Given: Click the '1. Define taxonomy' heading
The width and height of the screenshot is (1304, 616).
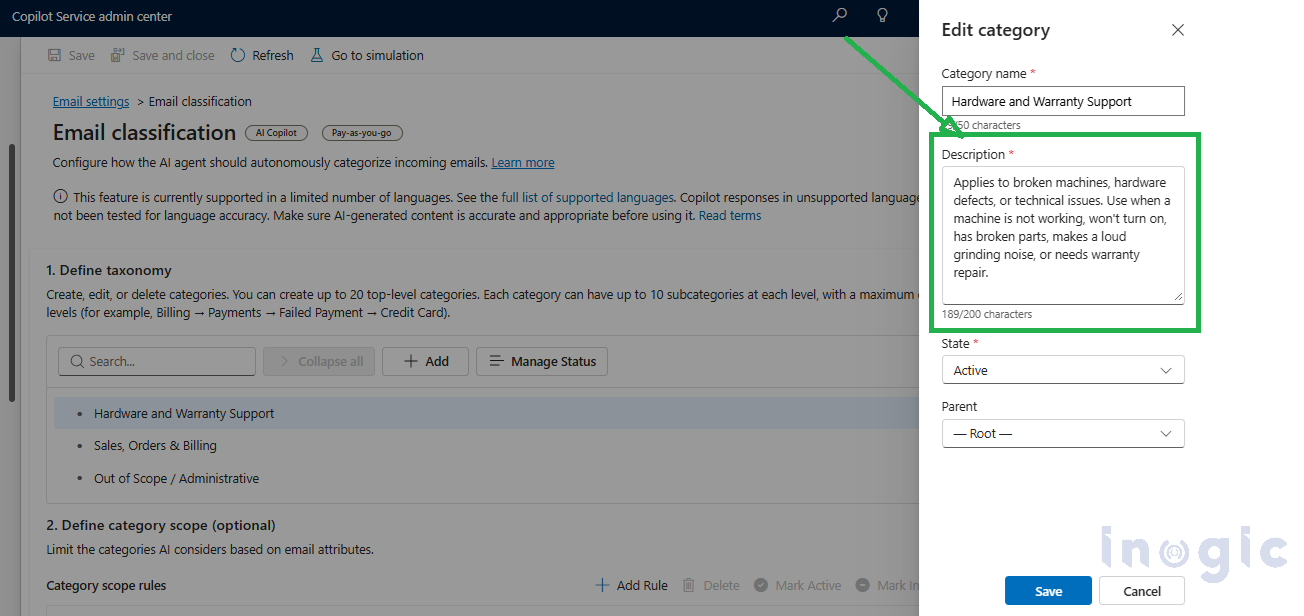Looking at the screenshot, I should pyautogui.click(x=109, y=270).
